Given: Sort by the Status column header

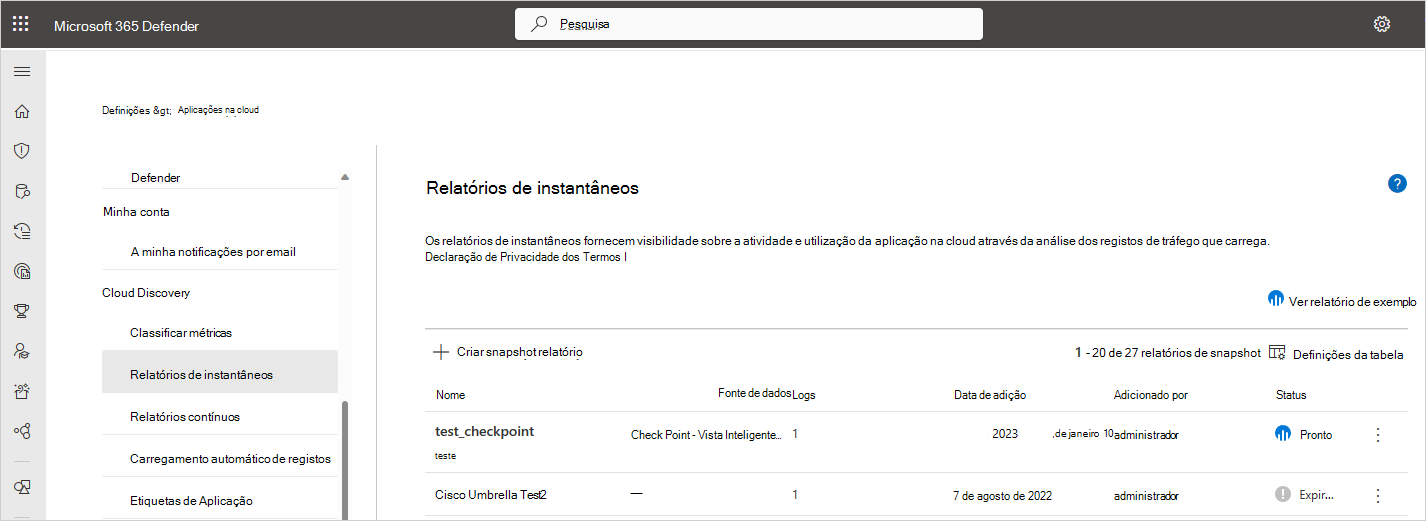Looking at the screenshot, I should point(1291,395).
